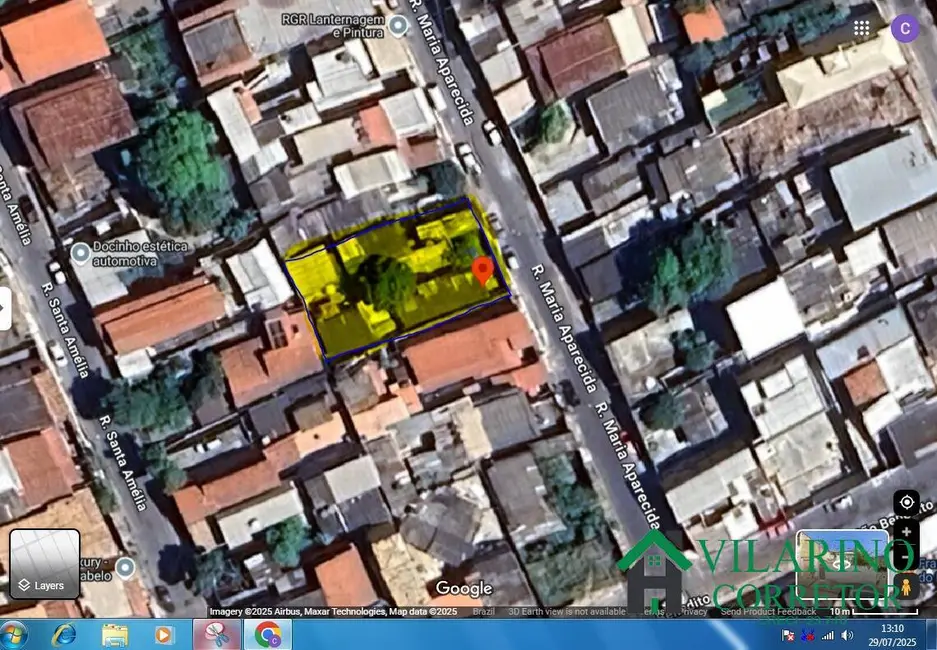Expand the collapsed side panel arrow
The width and height of the screenshot is (937, 650).
5,308
